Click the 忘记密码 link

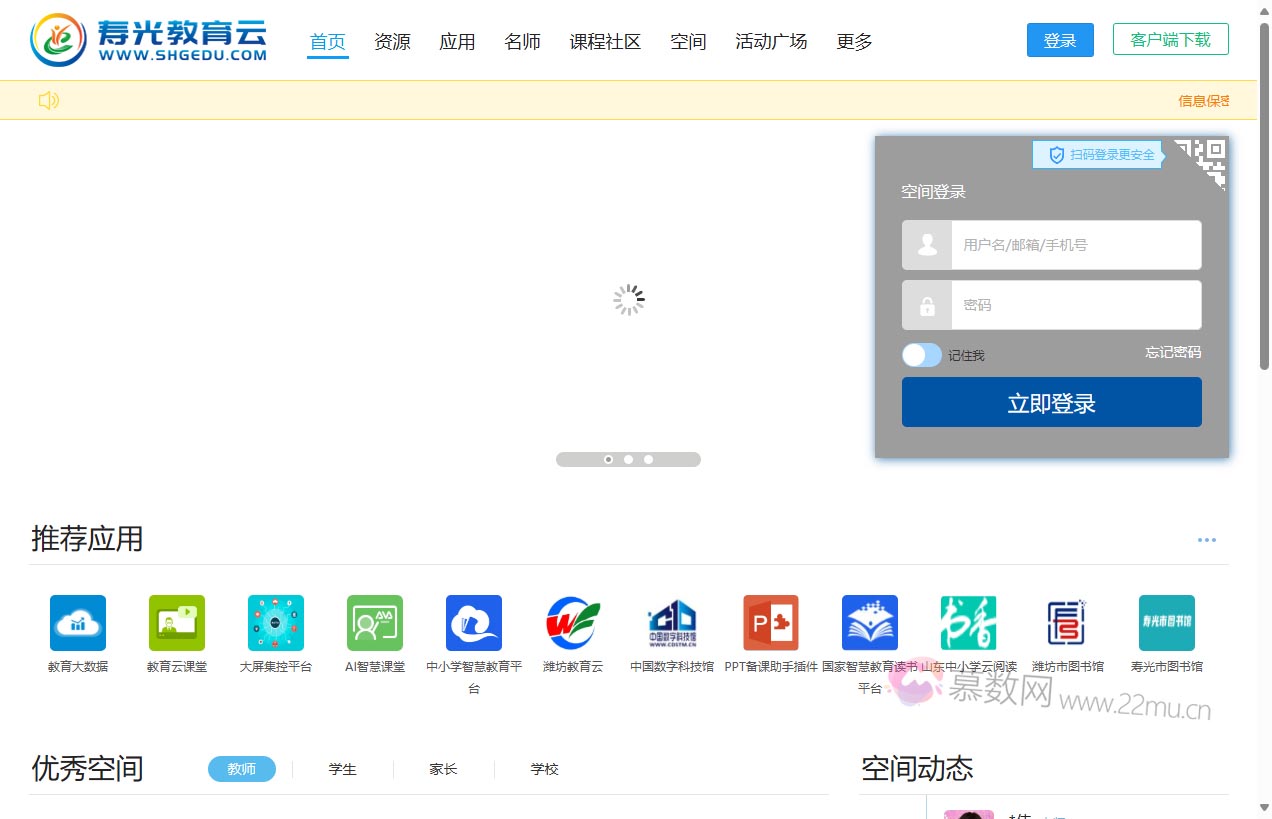point(1173,353)
